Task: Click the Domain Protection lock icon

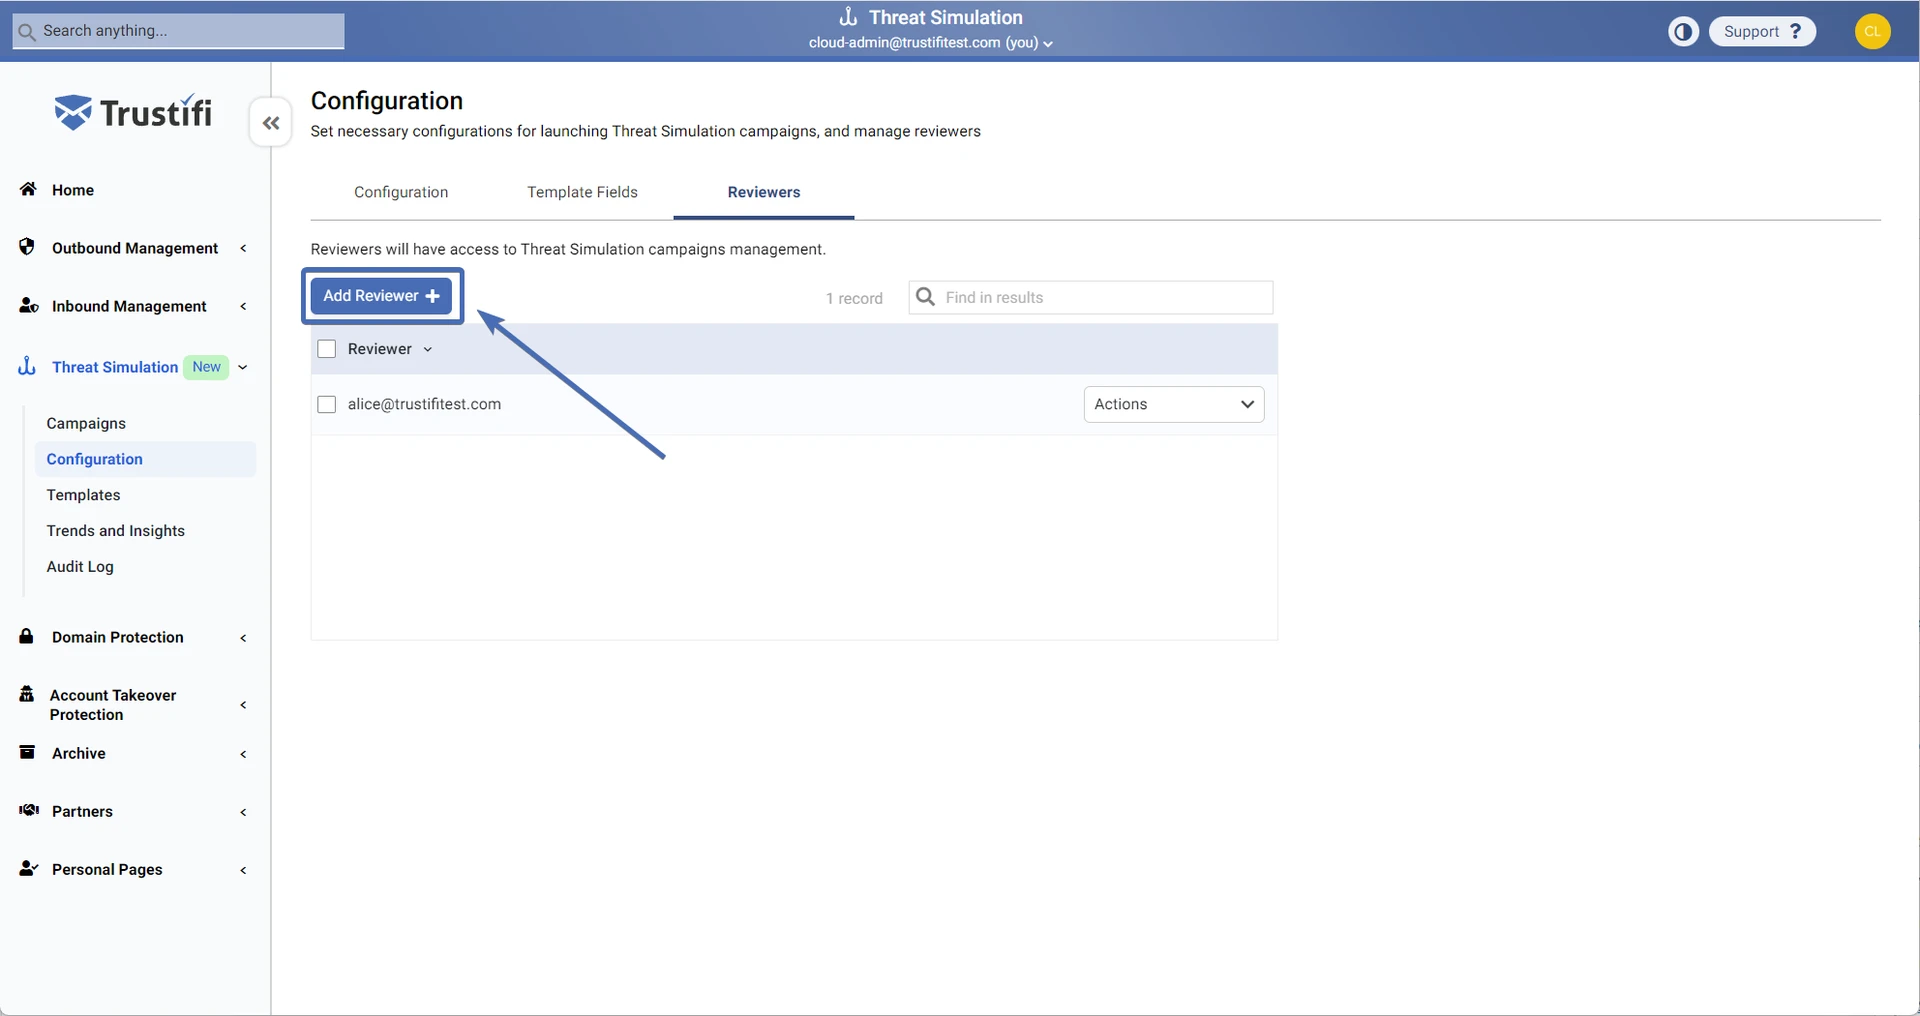Action: [x=27, y=636]
